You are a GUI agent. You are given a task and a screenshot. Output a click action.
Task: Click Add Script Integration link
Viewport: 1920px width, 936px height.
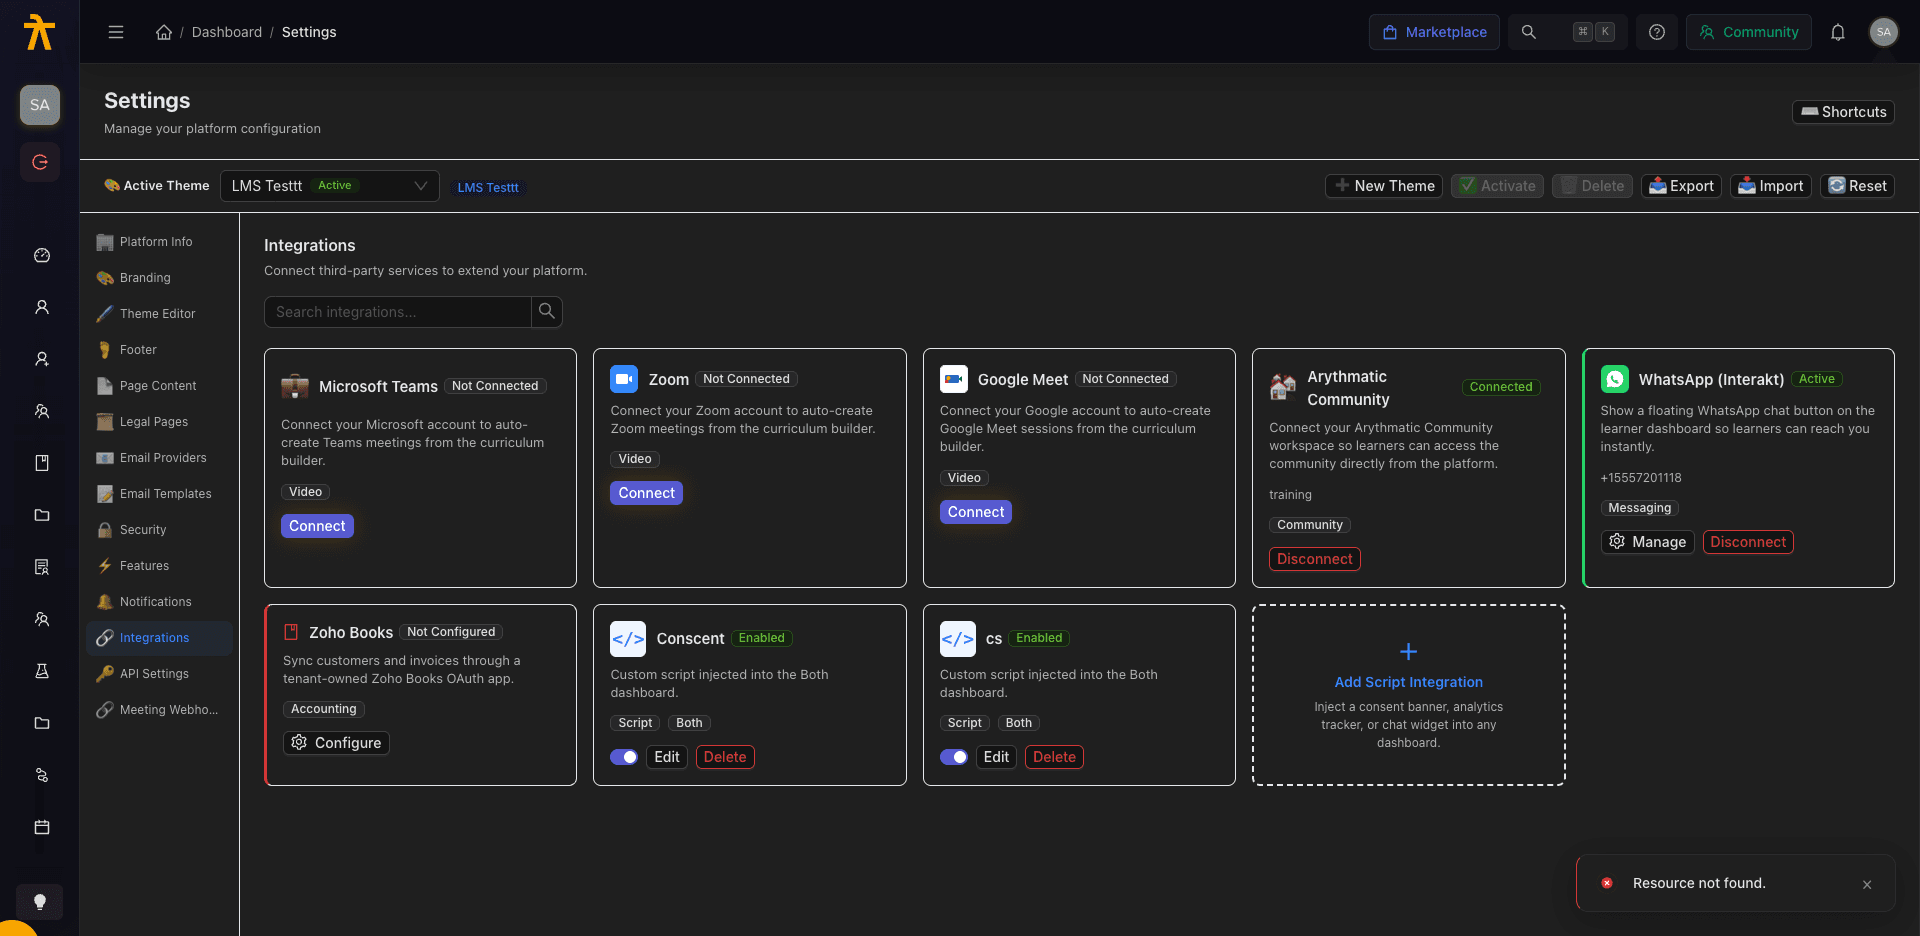(x=1408, y=682)
